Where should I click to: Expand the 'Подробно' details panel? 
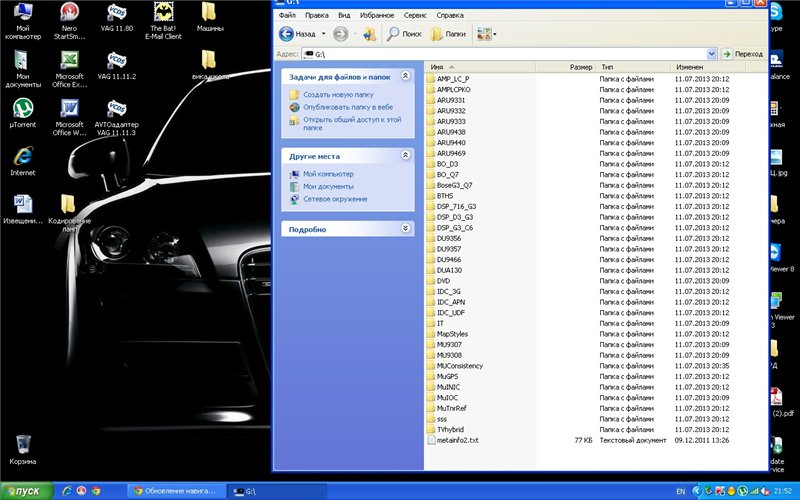405,229
